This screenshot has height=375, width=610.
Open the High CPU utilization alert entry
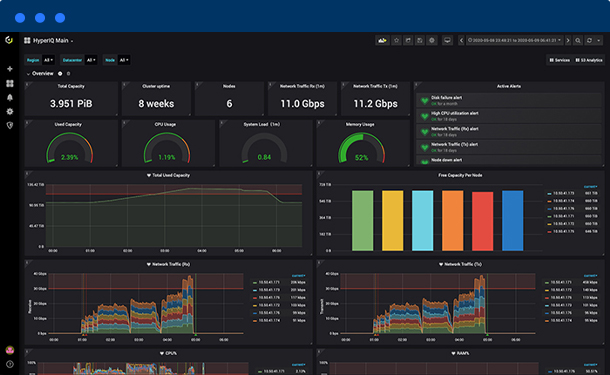point(508,116)
